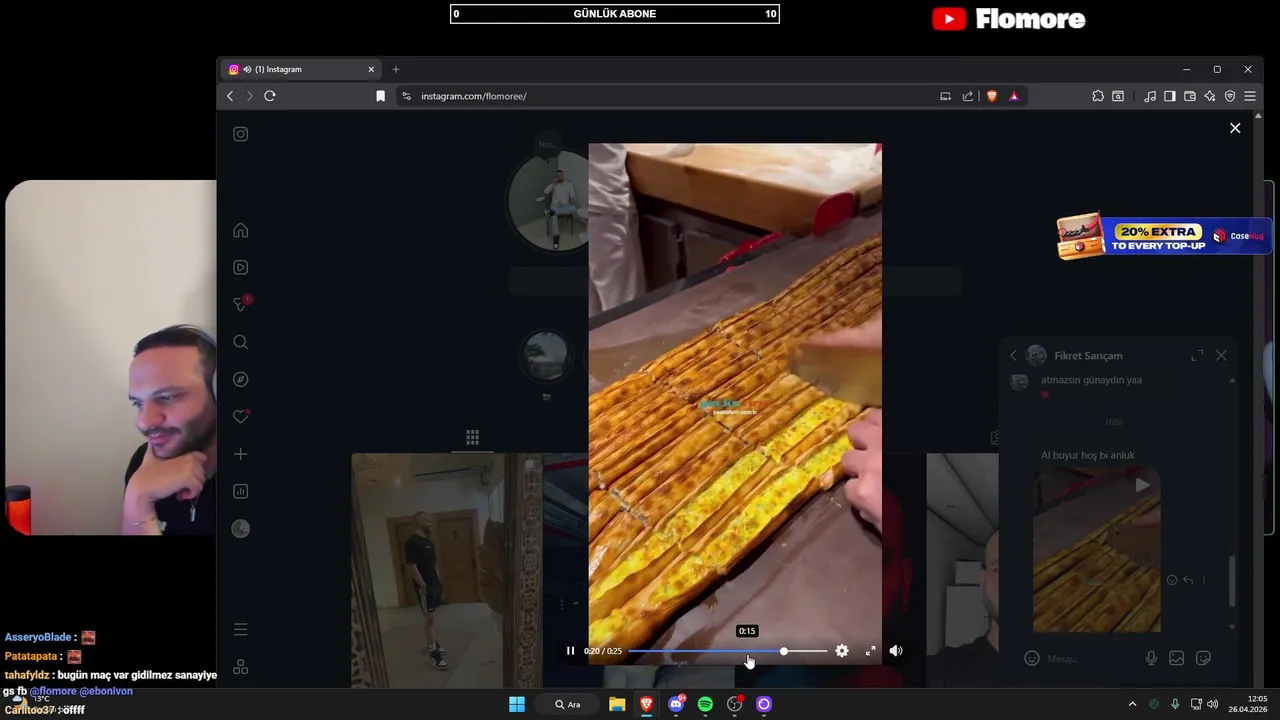
Task: Click the install app icon in address bar
Action: (x=945, y=96)
